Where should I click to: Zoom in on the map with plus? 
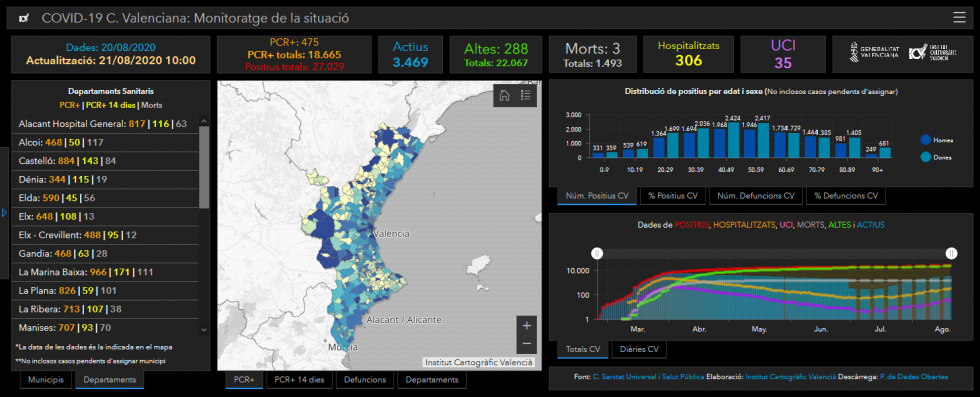click(526, 326)
